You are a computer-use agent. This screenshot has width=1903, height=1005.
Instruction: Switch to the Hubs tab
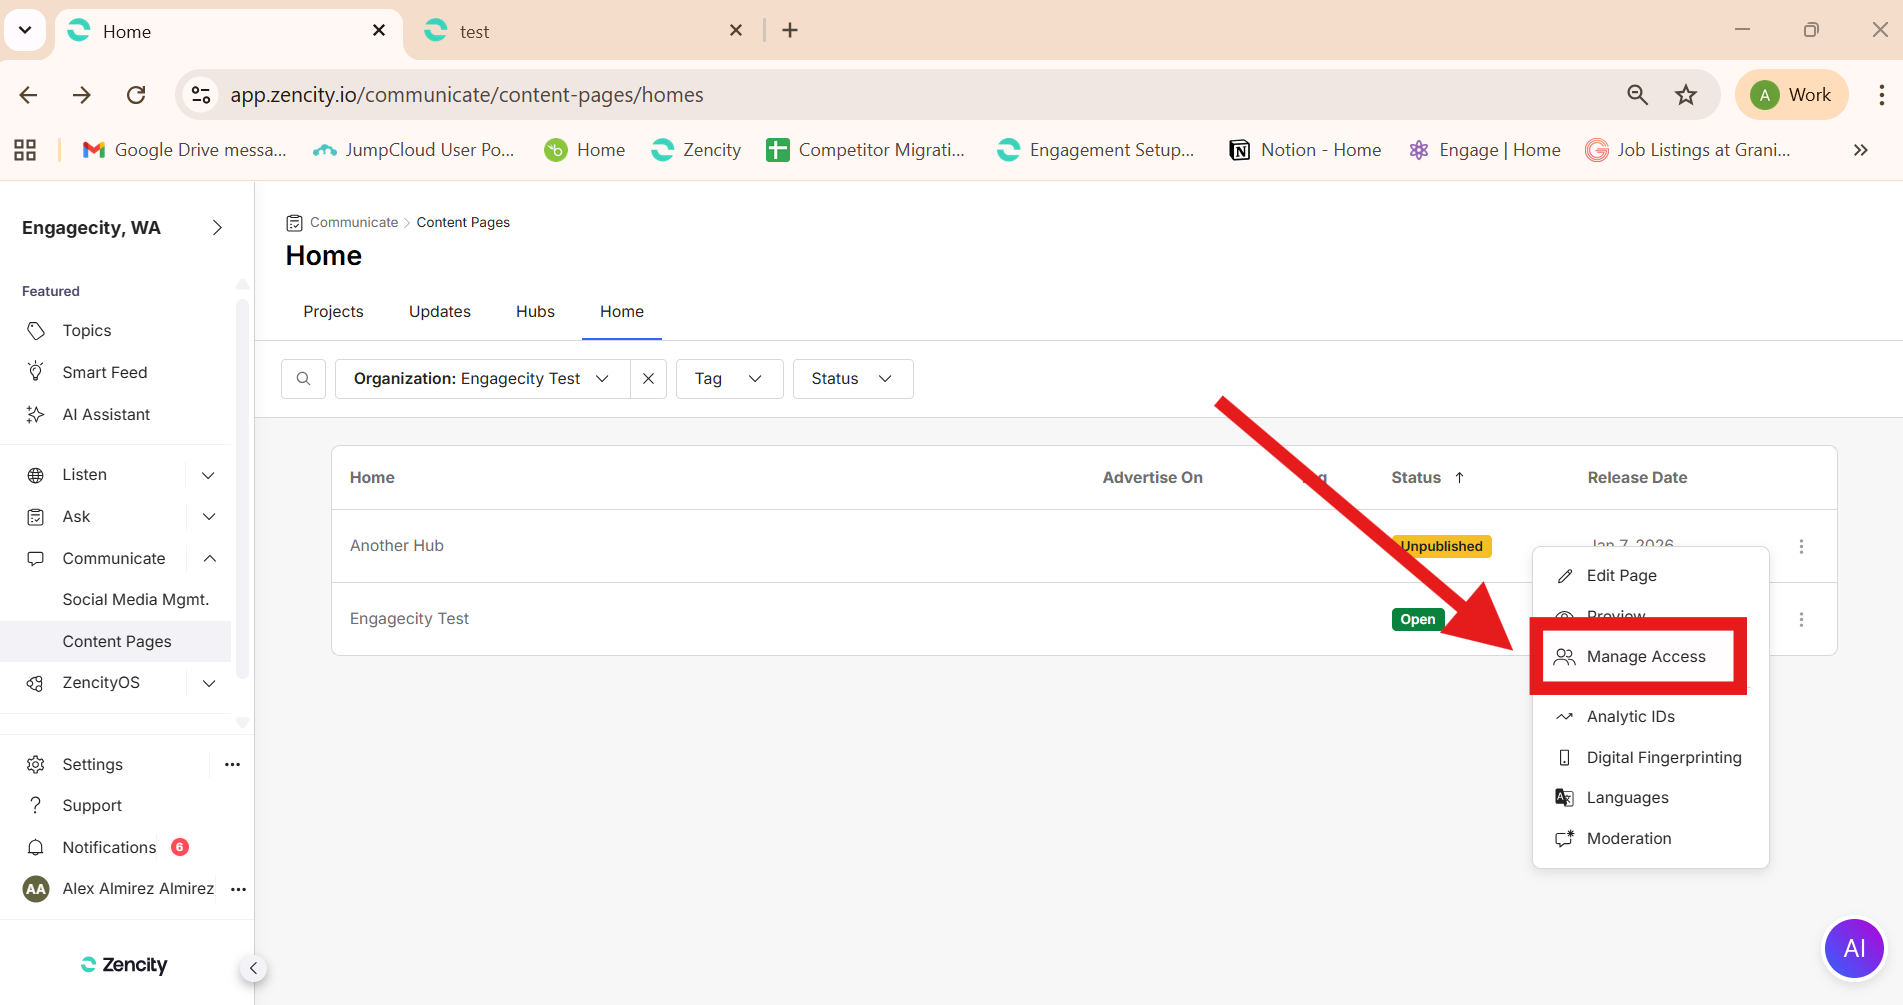pos(535,312)
